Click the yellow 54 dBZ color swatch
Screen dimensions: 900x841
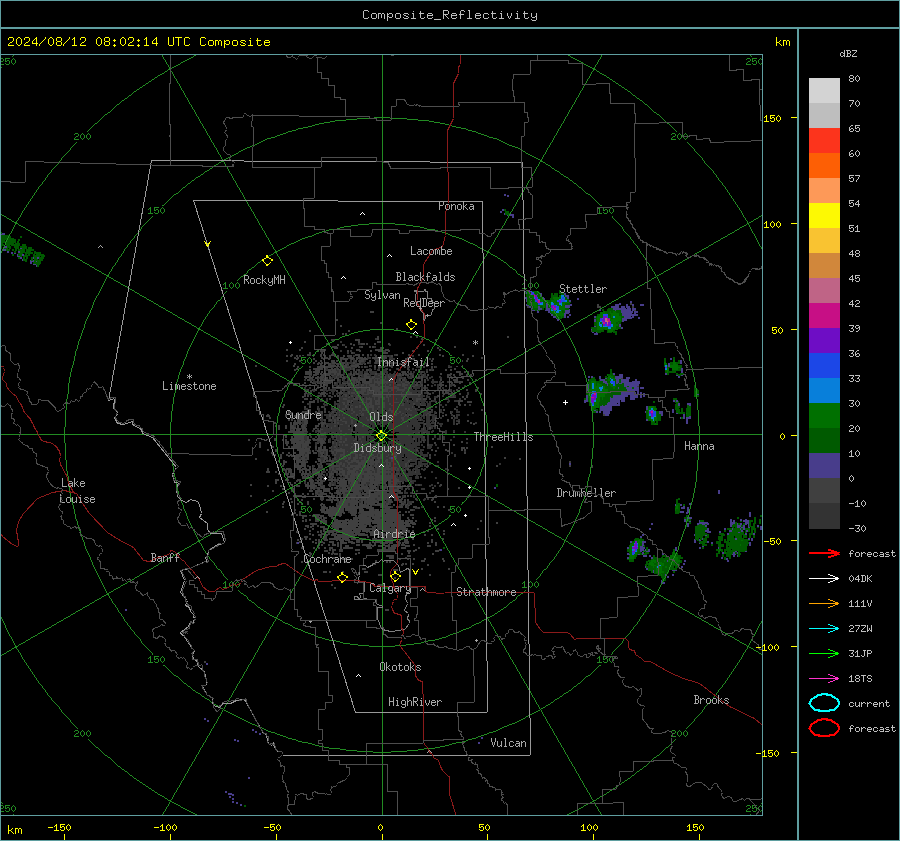pos(824,215)
